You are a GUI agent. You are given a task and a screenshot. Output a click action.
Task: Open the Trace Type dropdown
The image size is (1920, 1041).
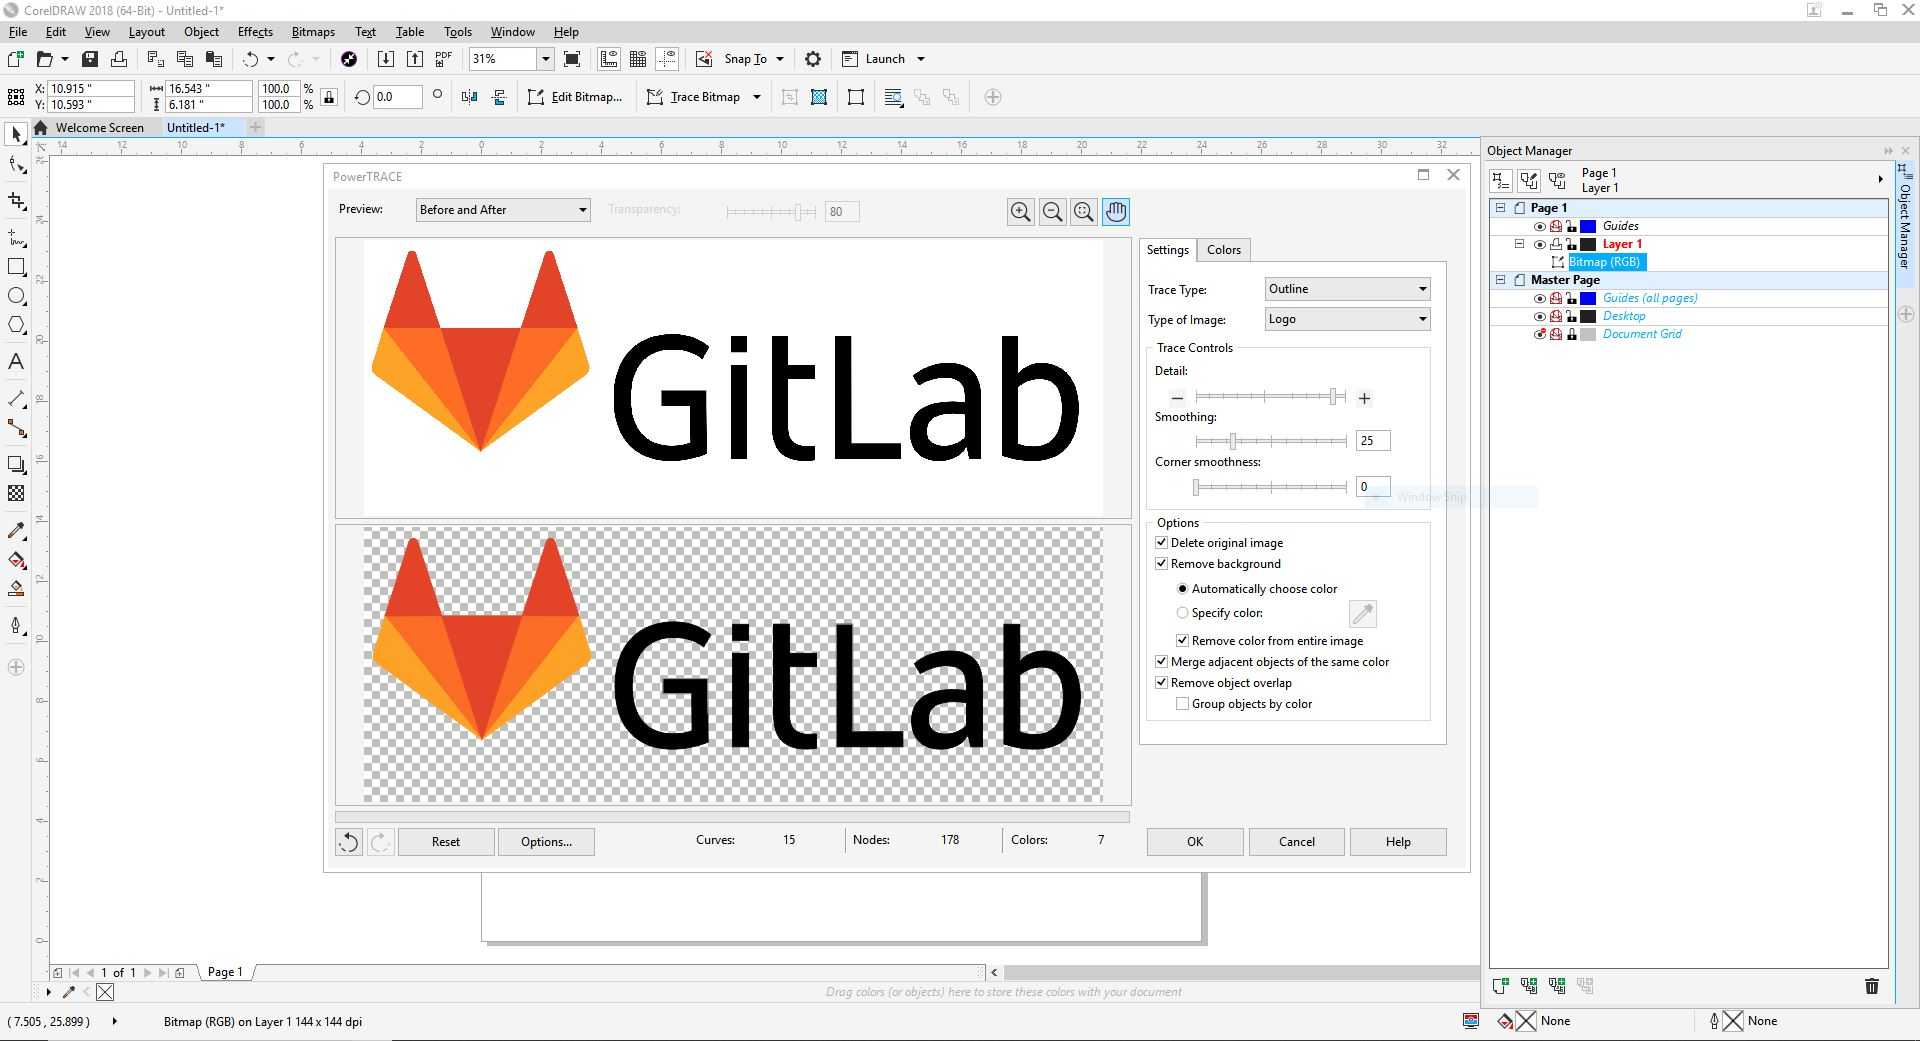(x=1347, y=289)
